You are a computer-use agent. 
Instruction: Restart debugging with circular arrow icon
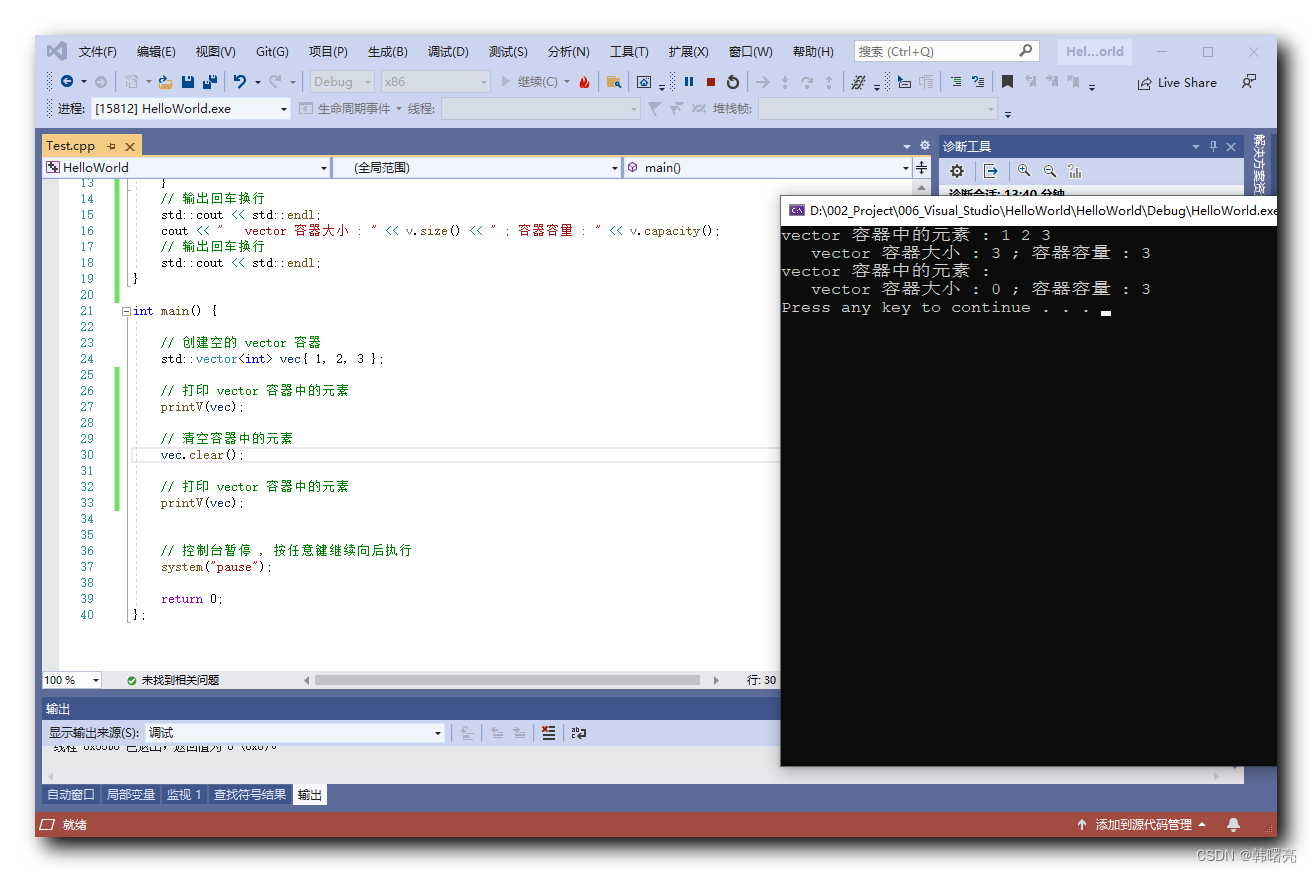click(x=733, y=82)
